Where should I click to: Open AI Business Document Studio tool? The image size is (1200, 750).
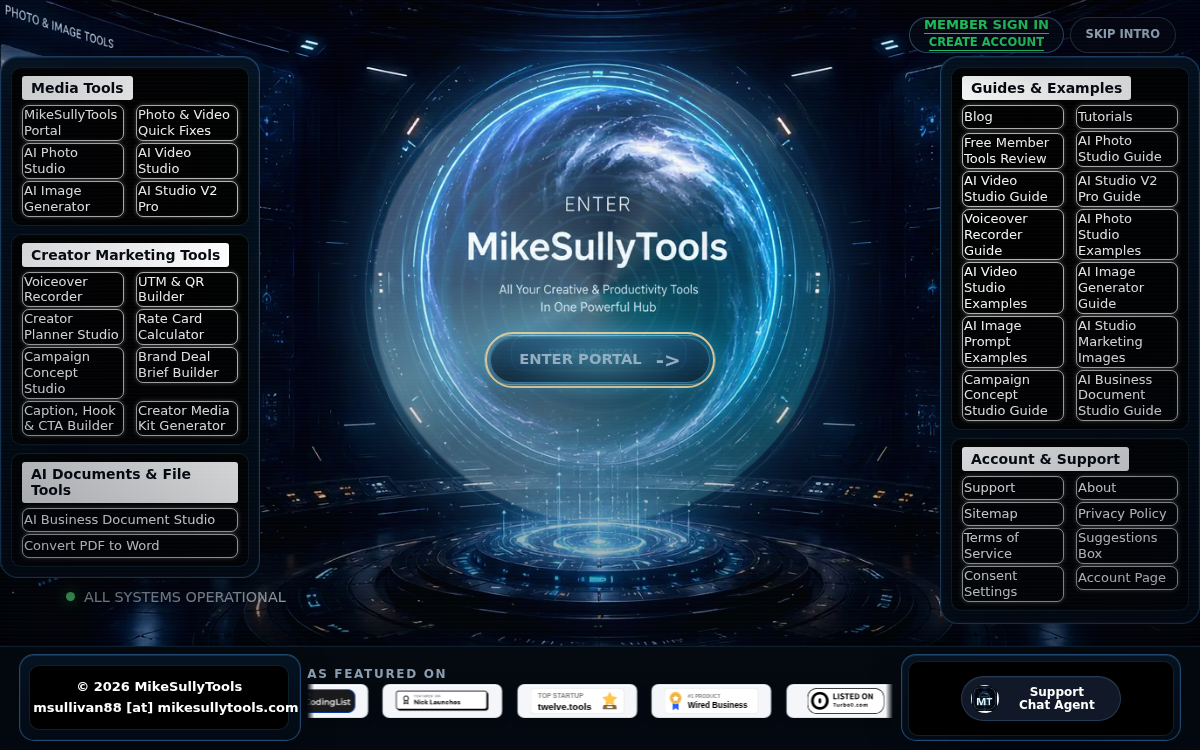(130, 520)
